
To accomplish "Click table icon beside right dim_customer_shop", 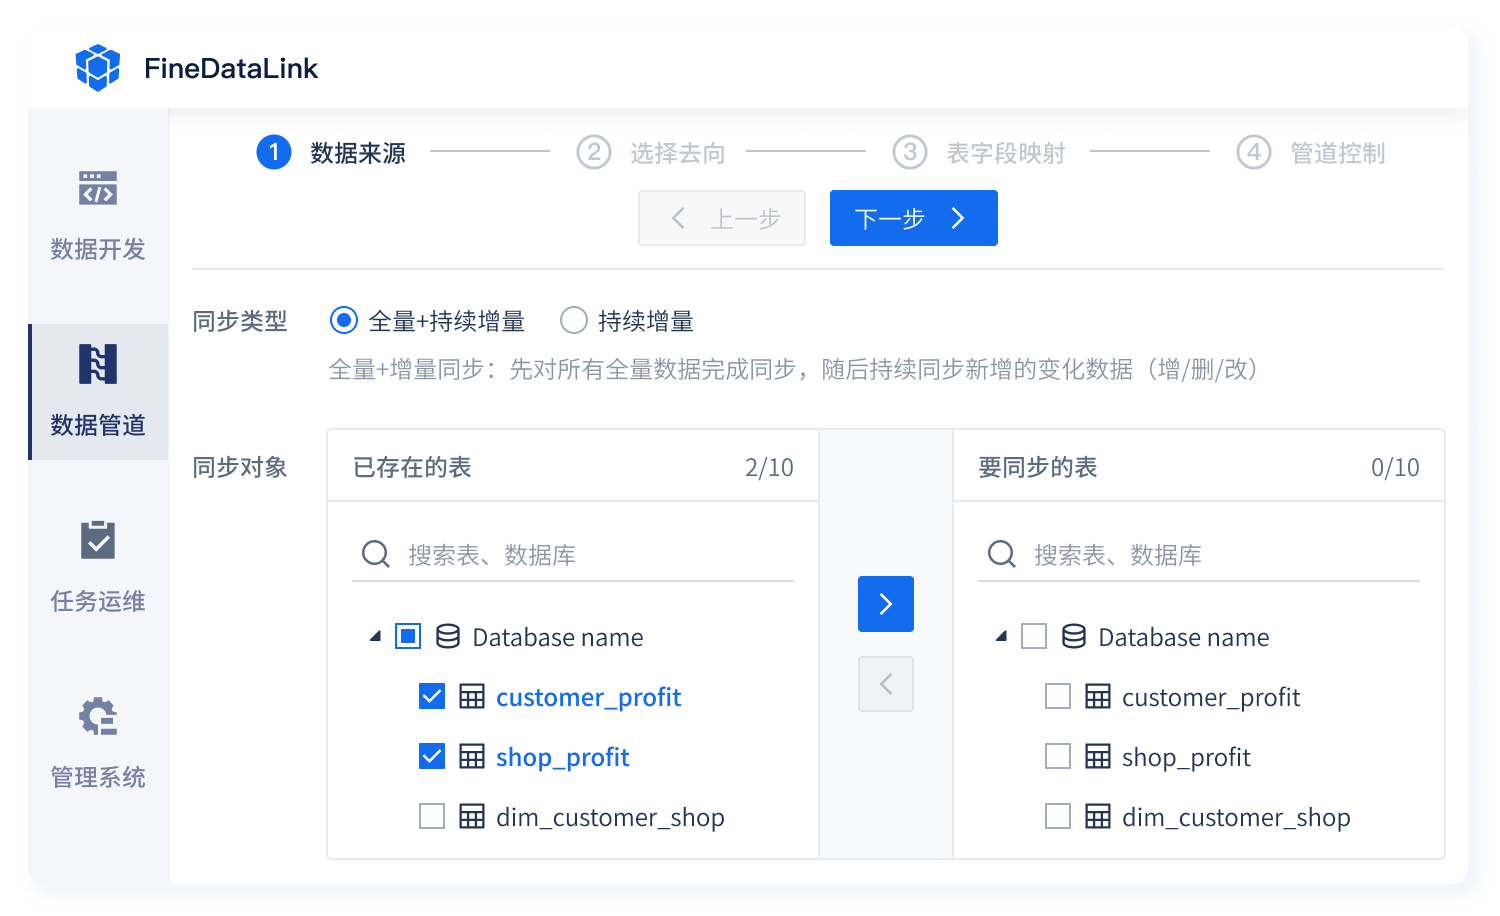I will pos(1098,816).
